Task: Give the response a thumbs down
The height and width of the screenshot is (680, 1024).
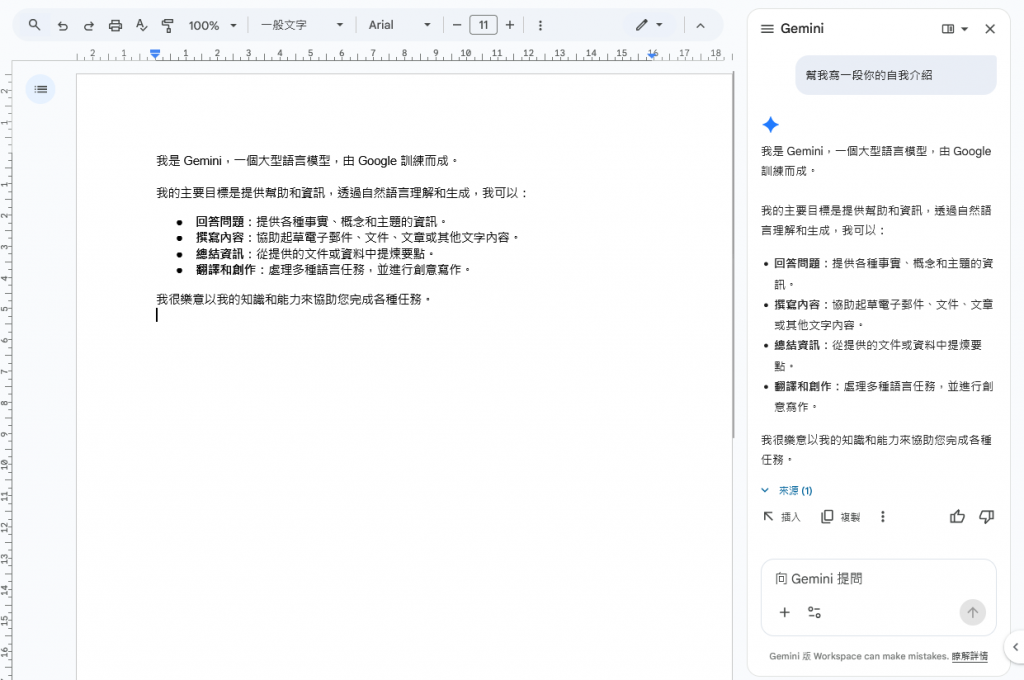Action: [986, 517]
